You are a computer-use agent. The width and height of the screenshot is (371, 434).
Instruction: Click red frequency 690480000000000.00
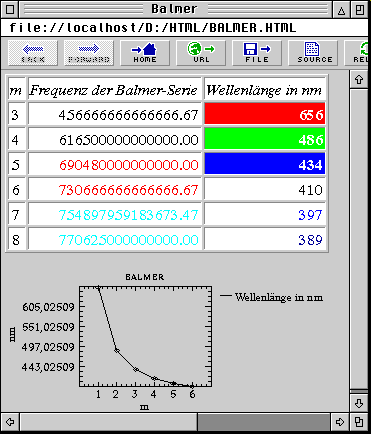coord(129,165)
